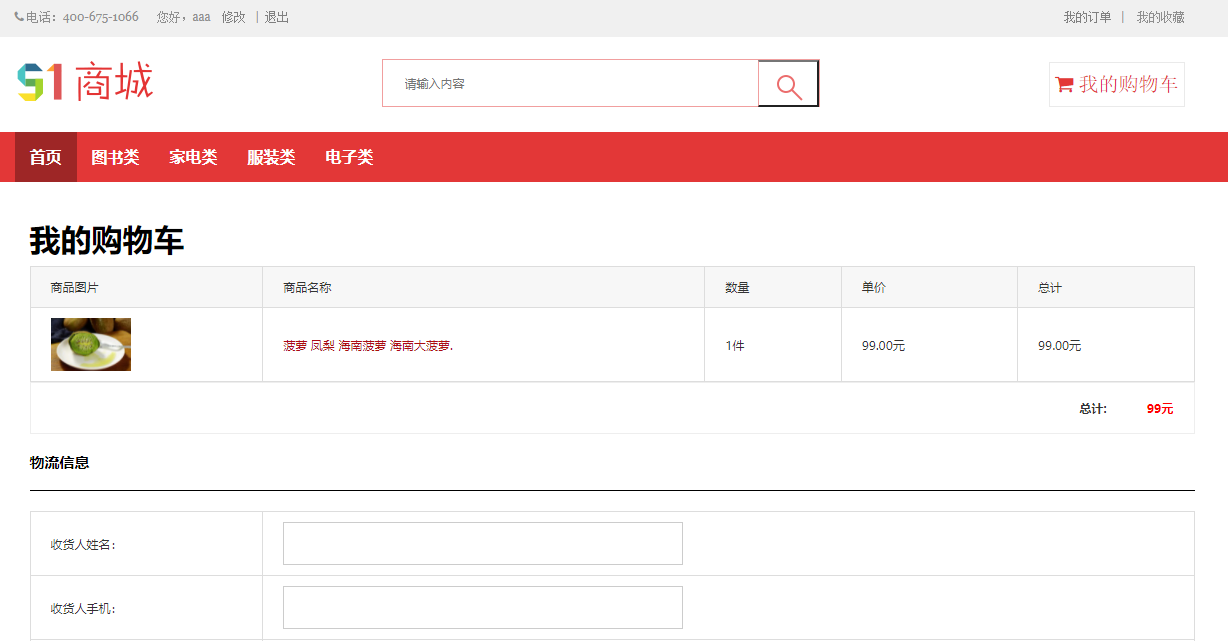Click the total amount 99元 in red

coord(1160,409)
